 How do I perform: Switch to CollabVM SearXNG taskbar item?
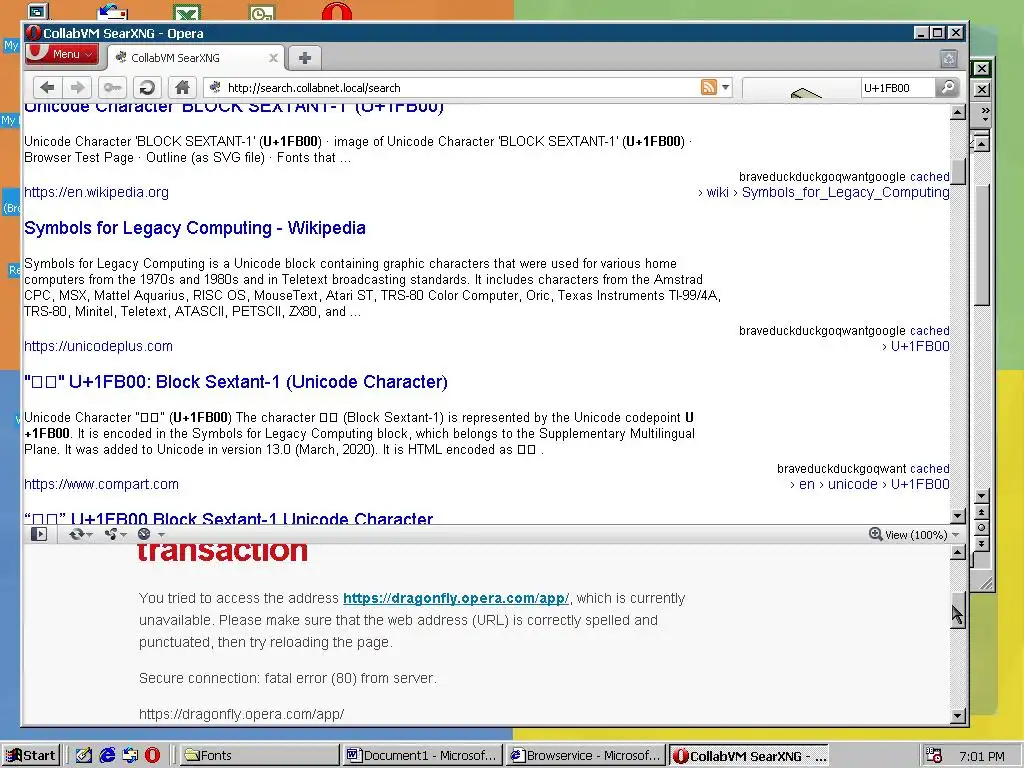[x=749, y=756]
